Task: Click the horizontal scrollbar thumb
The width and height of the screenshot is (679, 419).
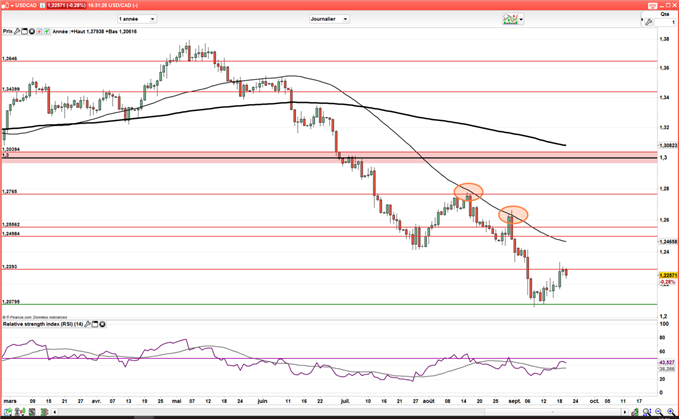Action: tap(553, 412)
